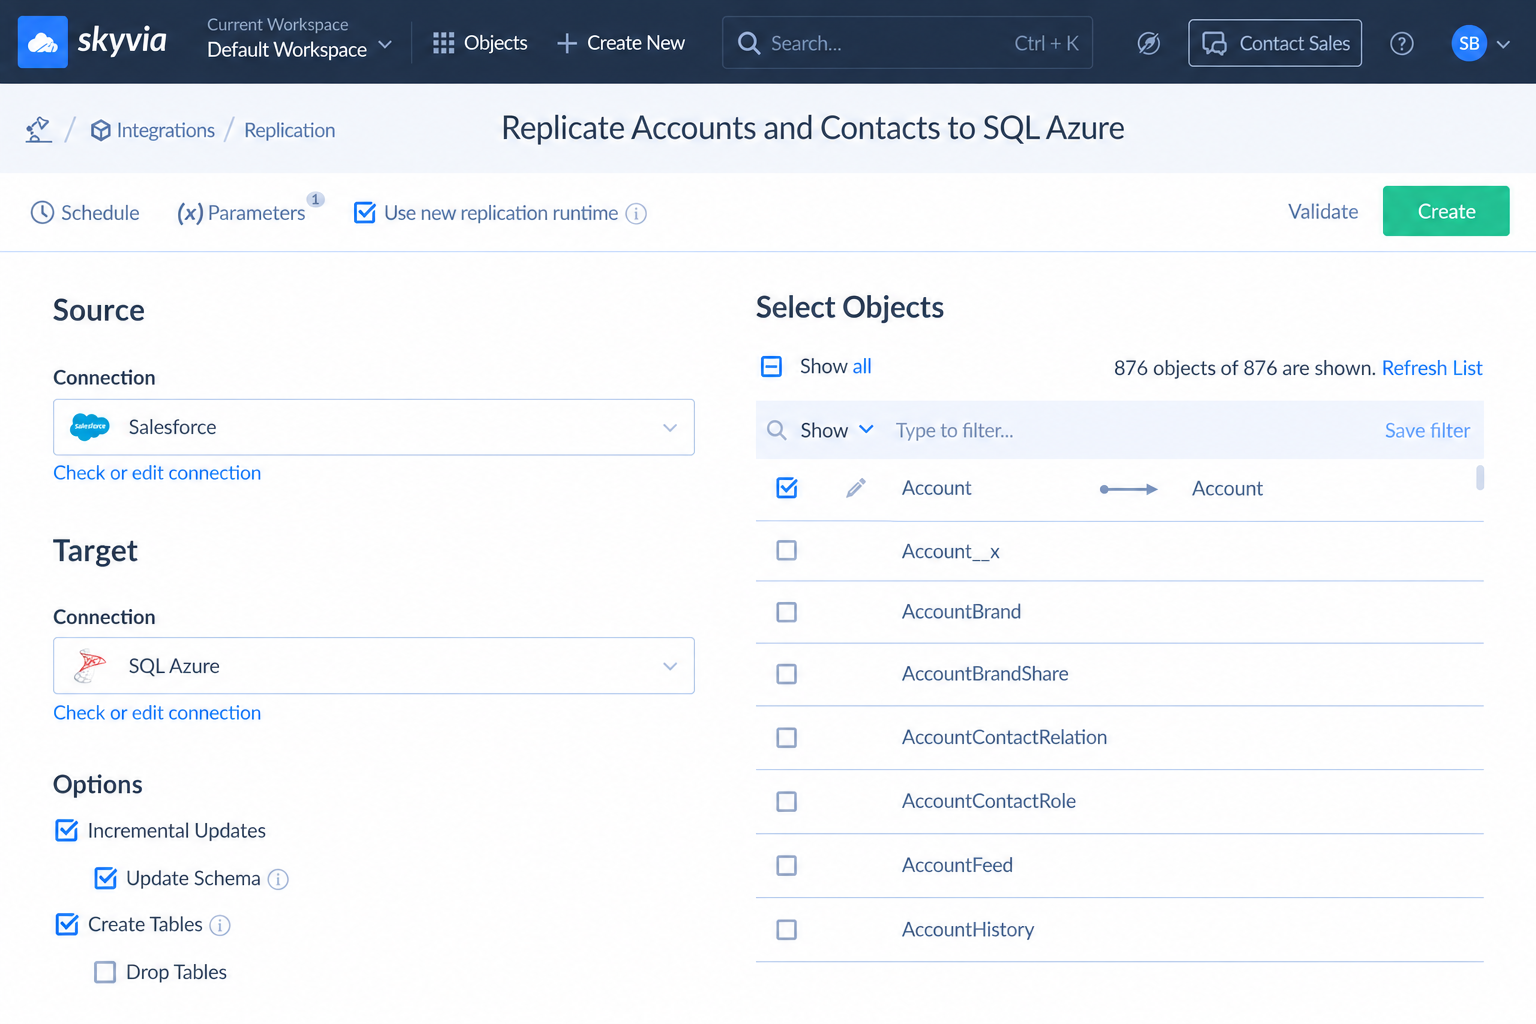Open the help question mark icon
Viewport: 1536px width, 1024px height.
pyautogui.click(x=1402, y=43)
